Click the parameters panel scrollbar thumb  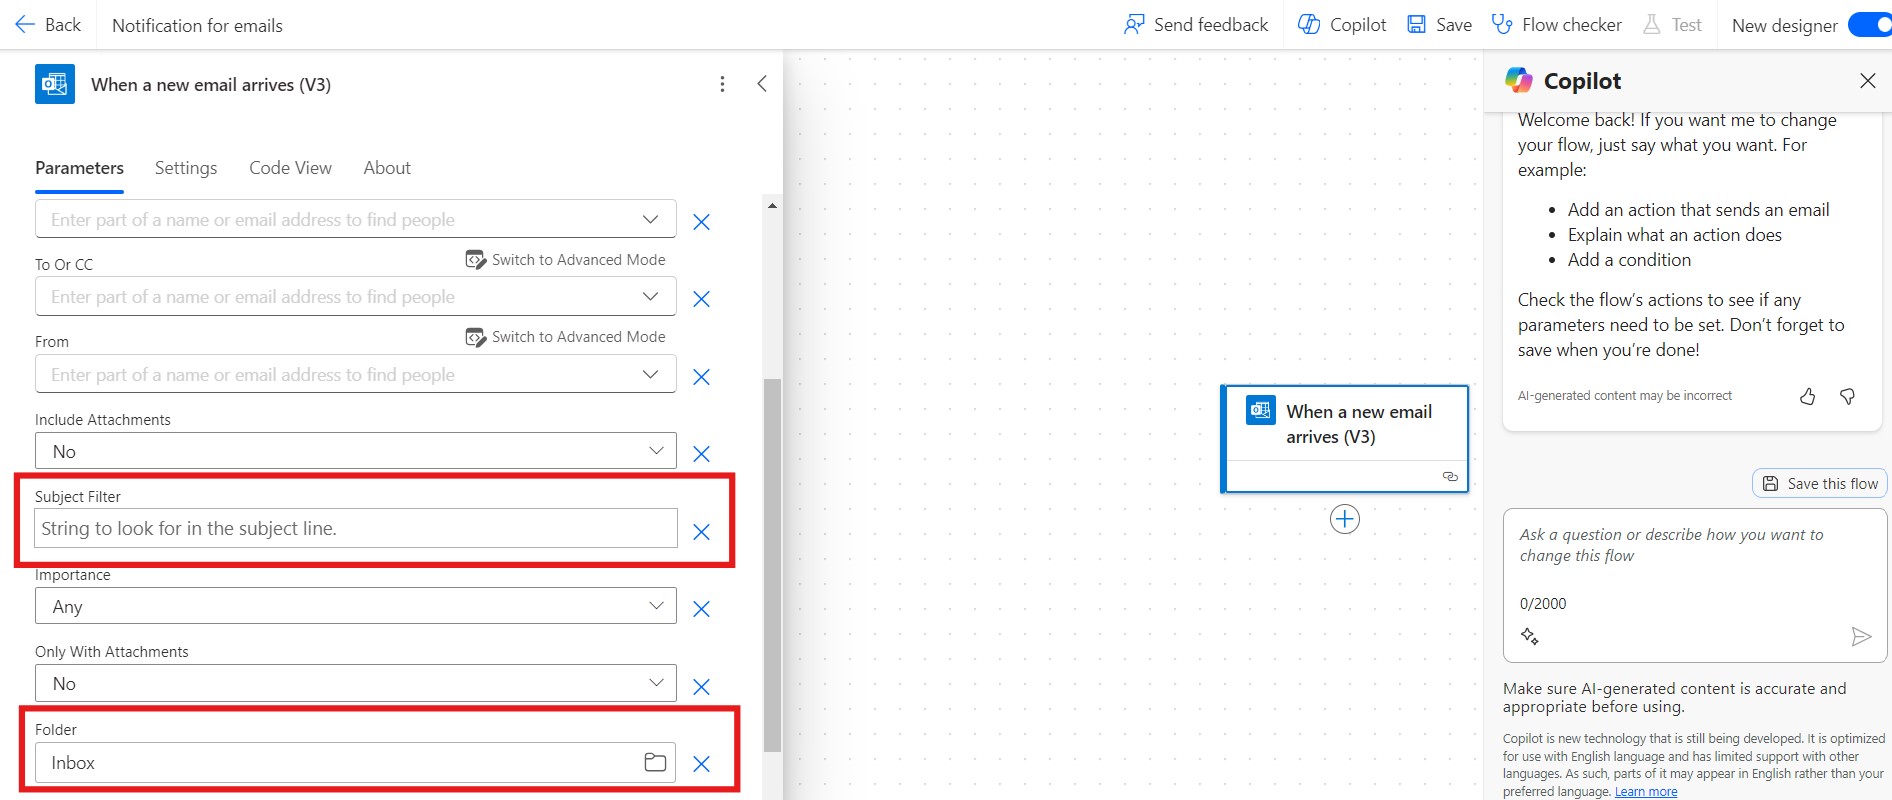point(772,565)
